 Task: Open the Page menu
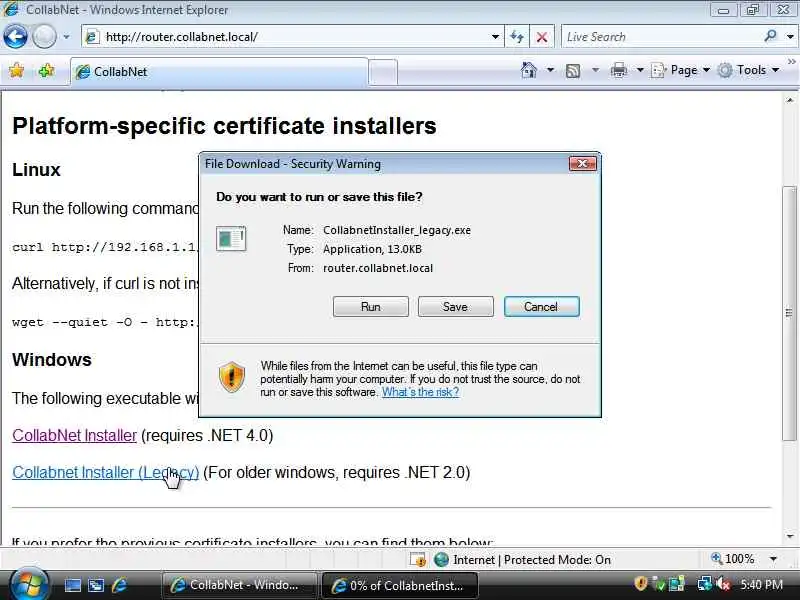point(681,70)
